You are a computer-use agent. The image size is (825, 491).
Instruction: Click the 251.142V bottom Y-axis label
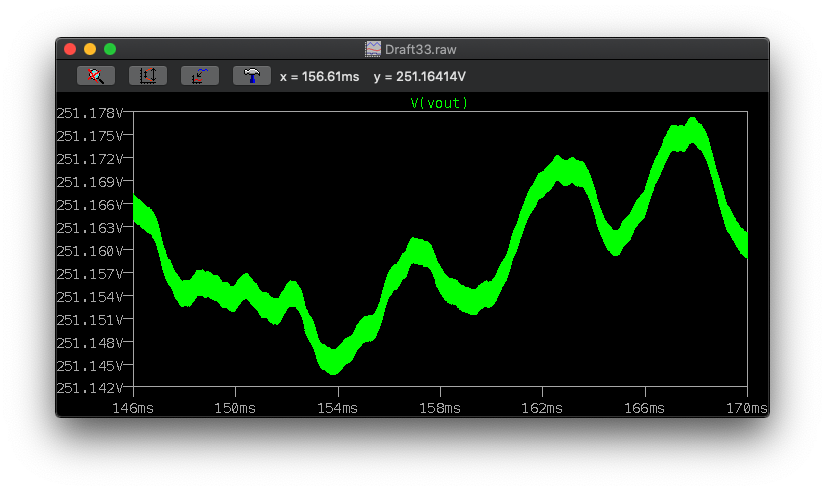(90, 388)
